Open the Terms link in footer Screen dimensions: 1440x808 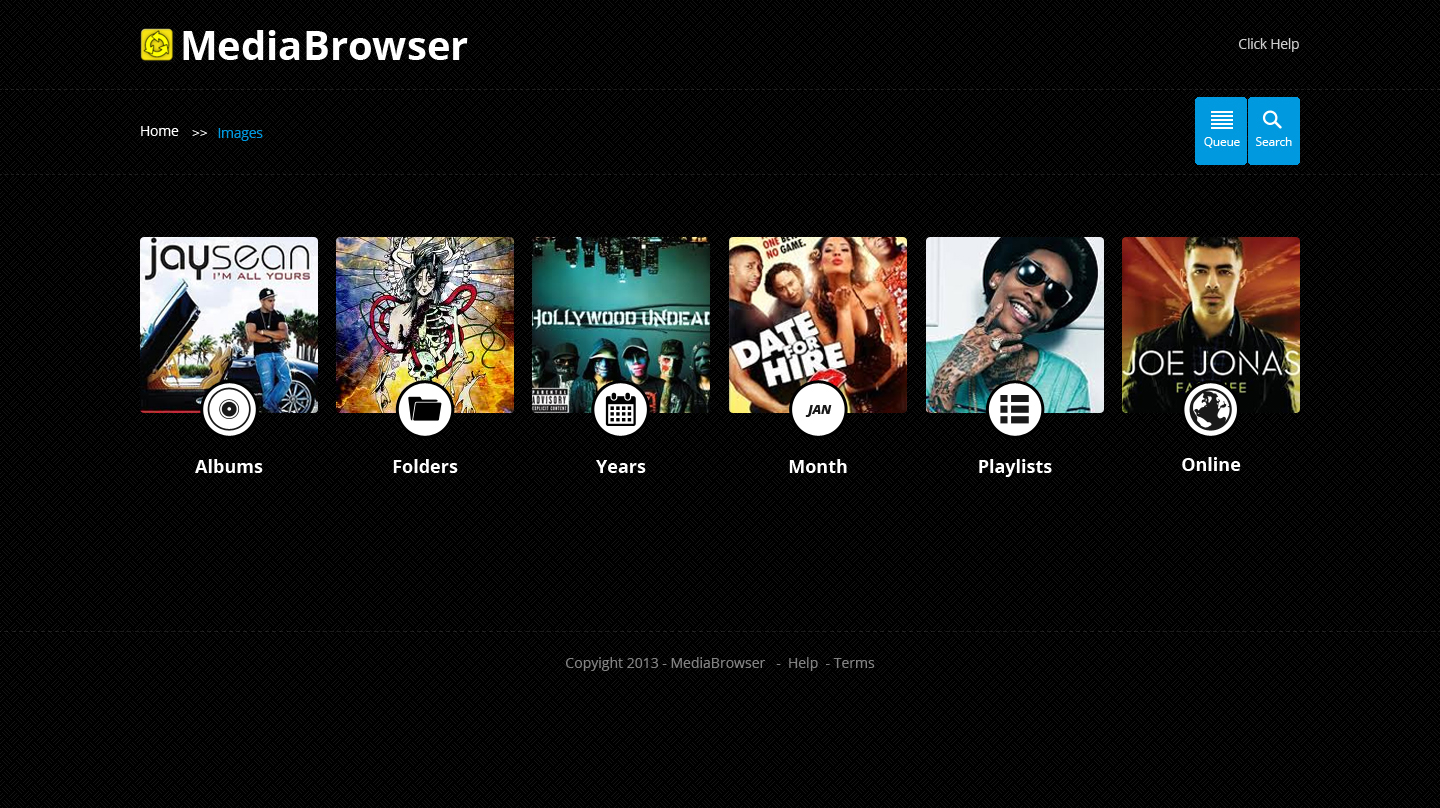(x=854, y=663)
